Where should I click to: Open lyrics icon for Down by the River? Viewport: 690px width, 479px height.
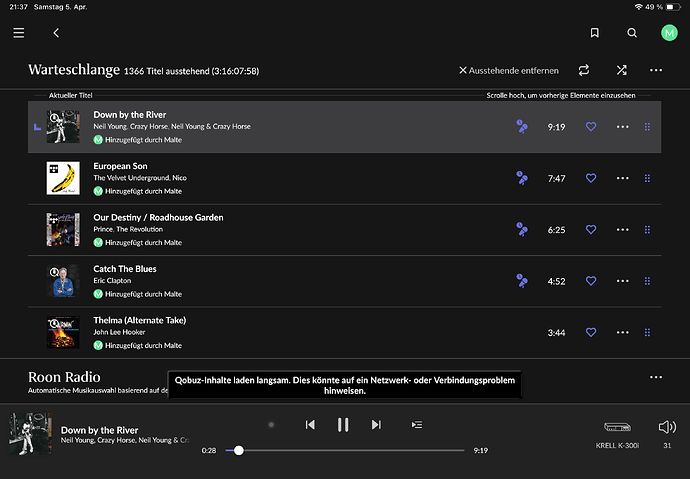point(521,127)
